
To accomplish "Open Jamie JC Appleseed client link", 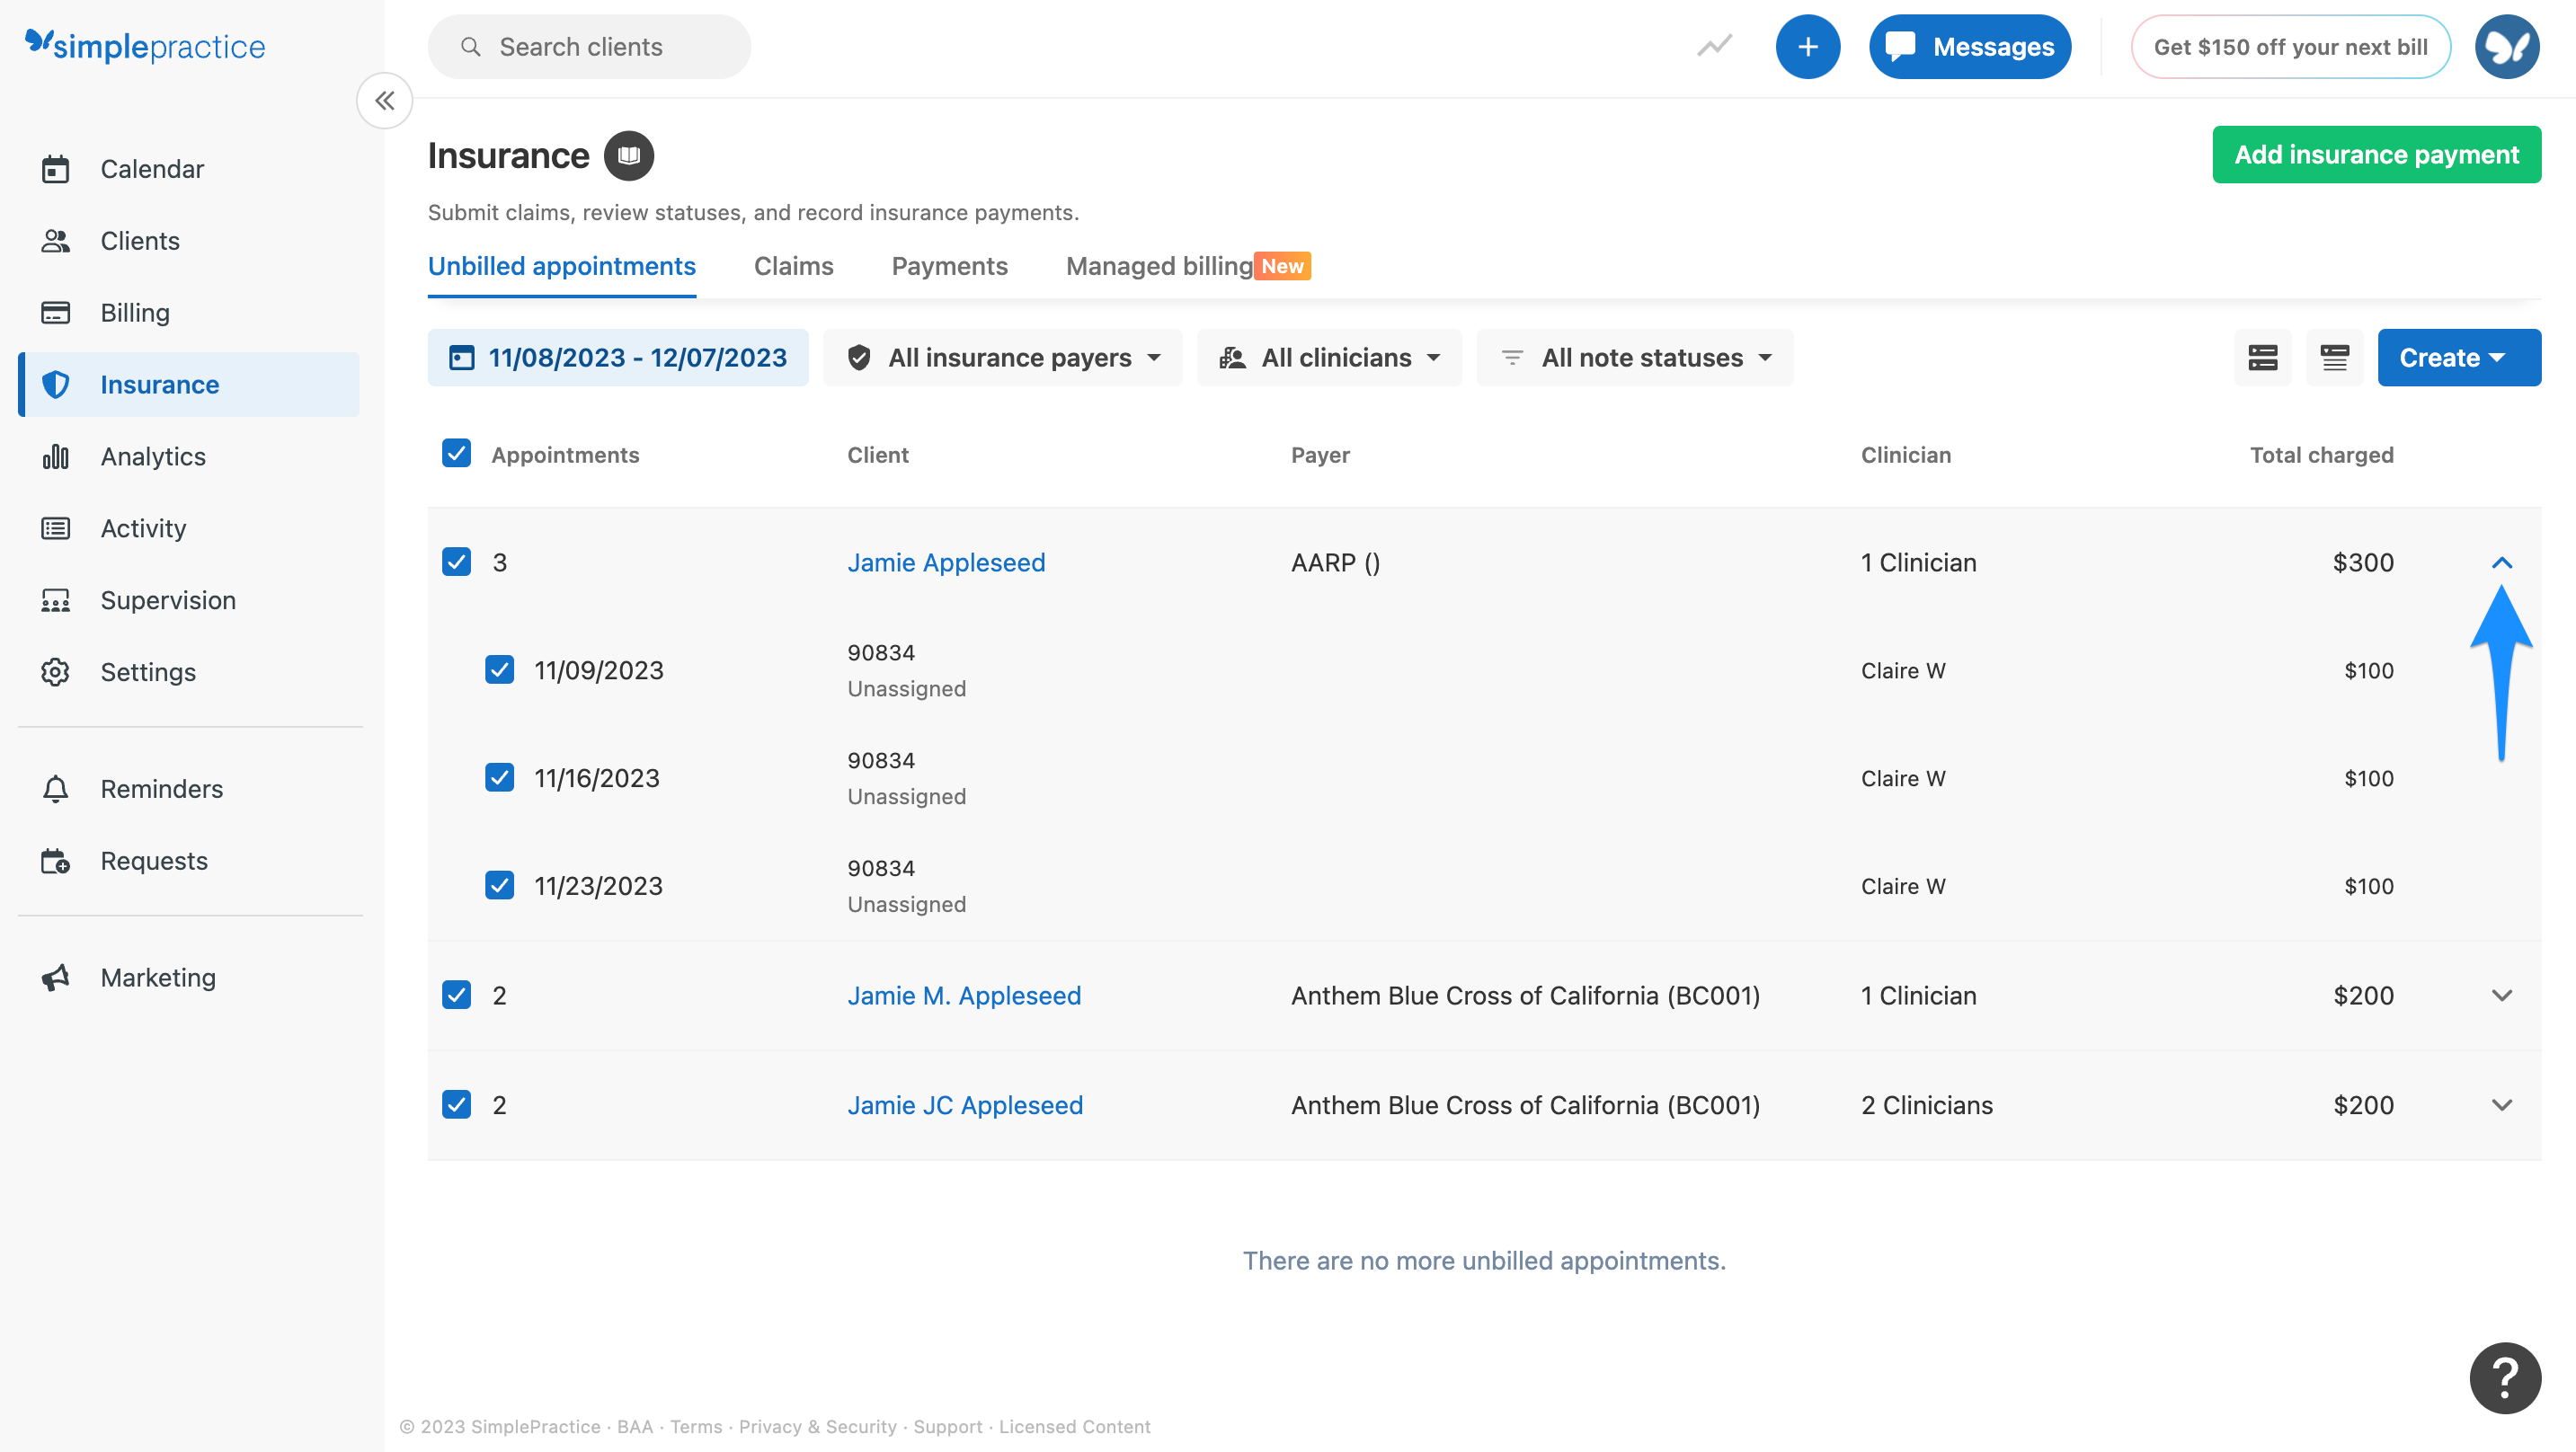I will pyautogui.click(x=965, y=1105).
